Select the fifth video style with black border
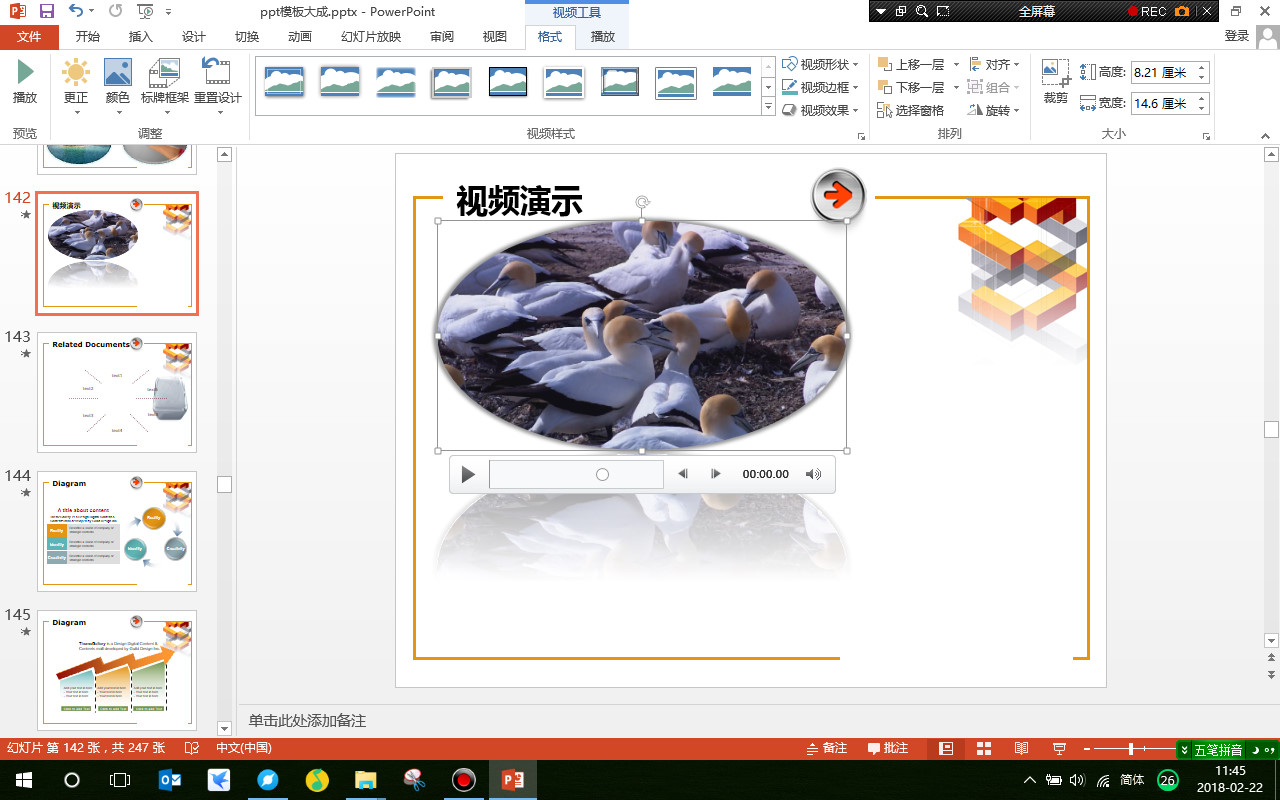This screenshot has height=800, width=1280. 508,82
